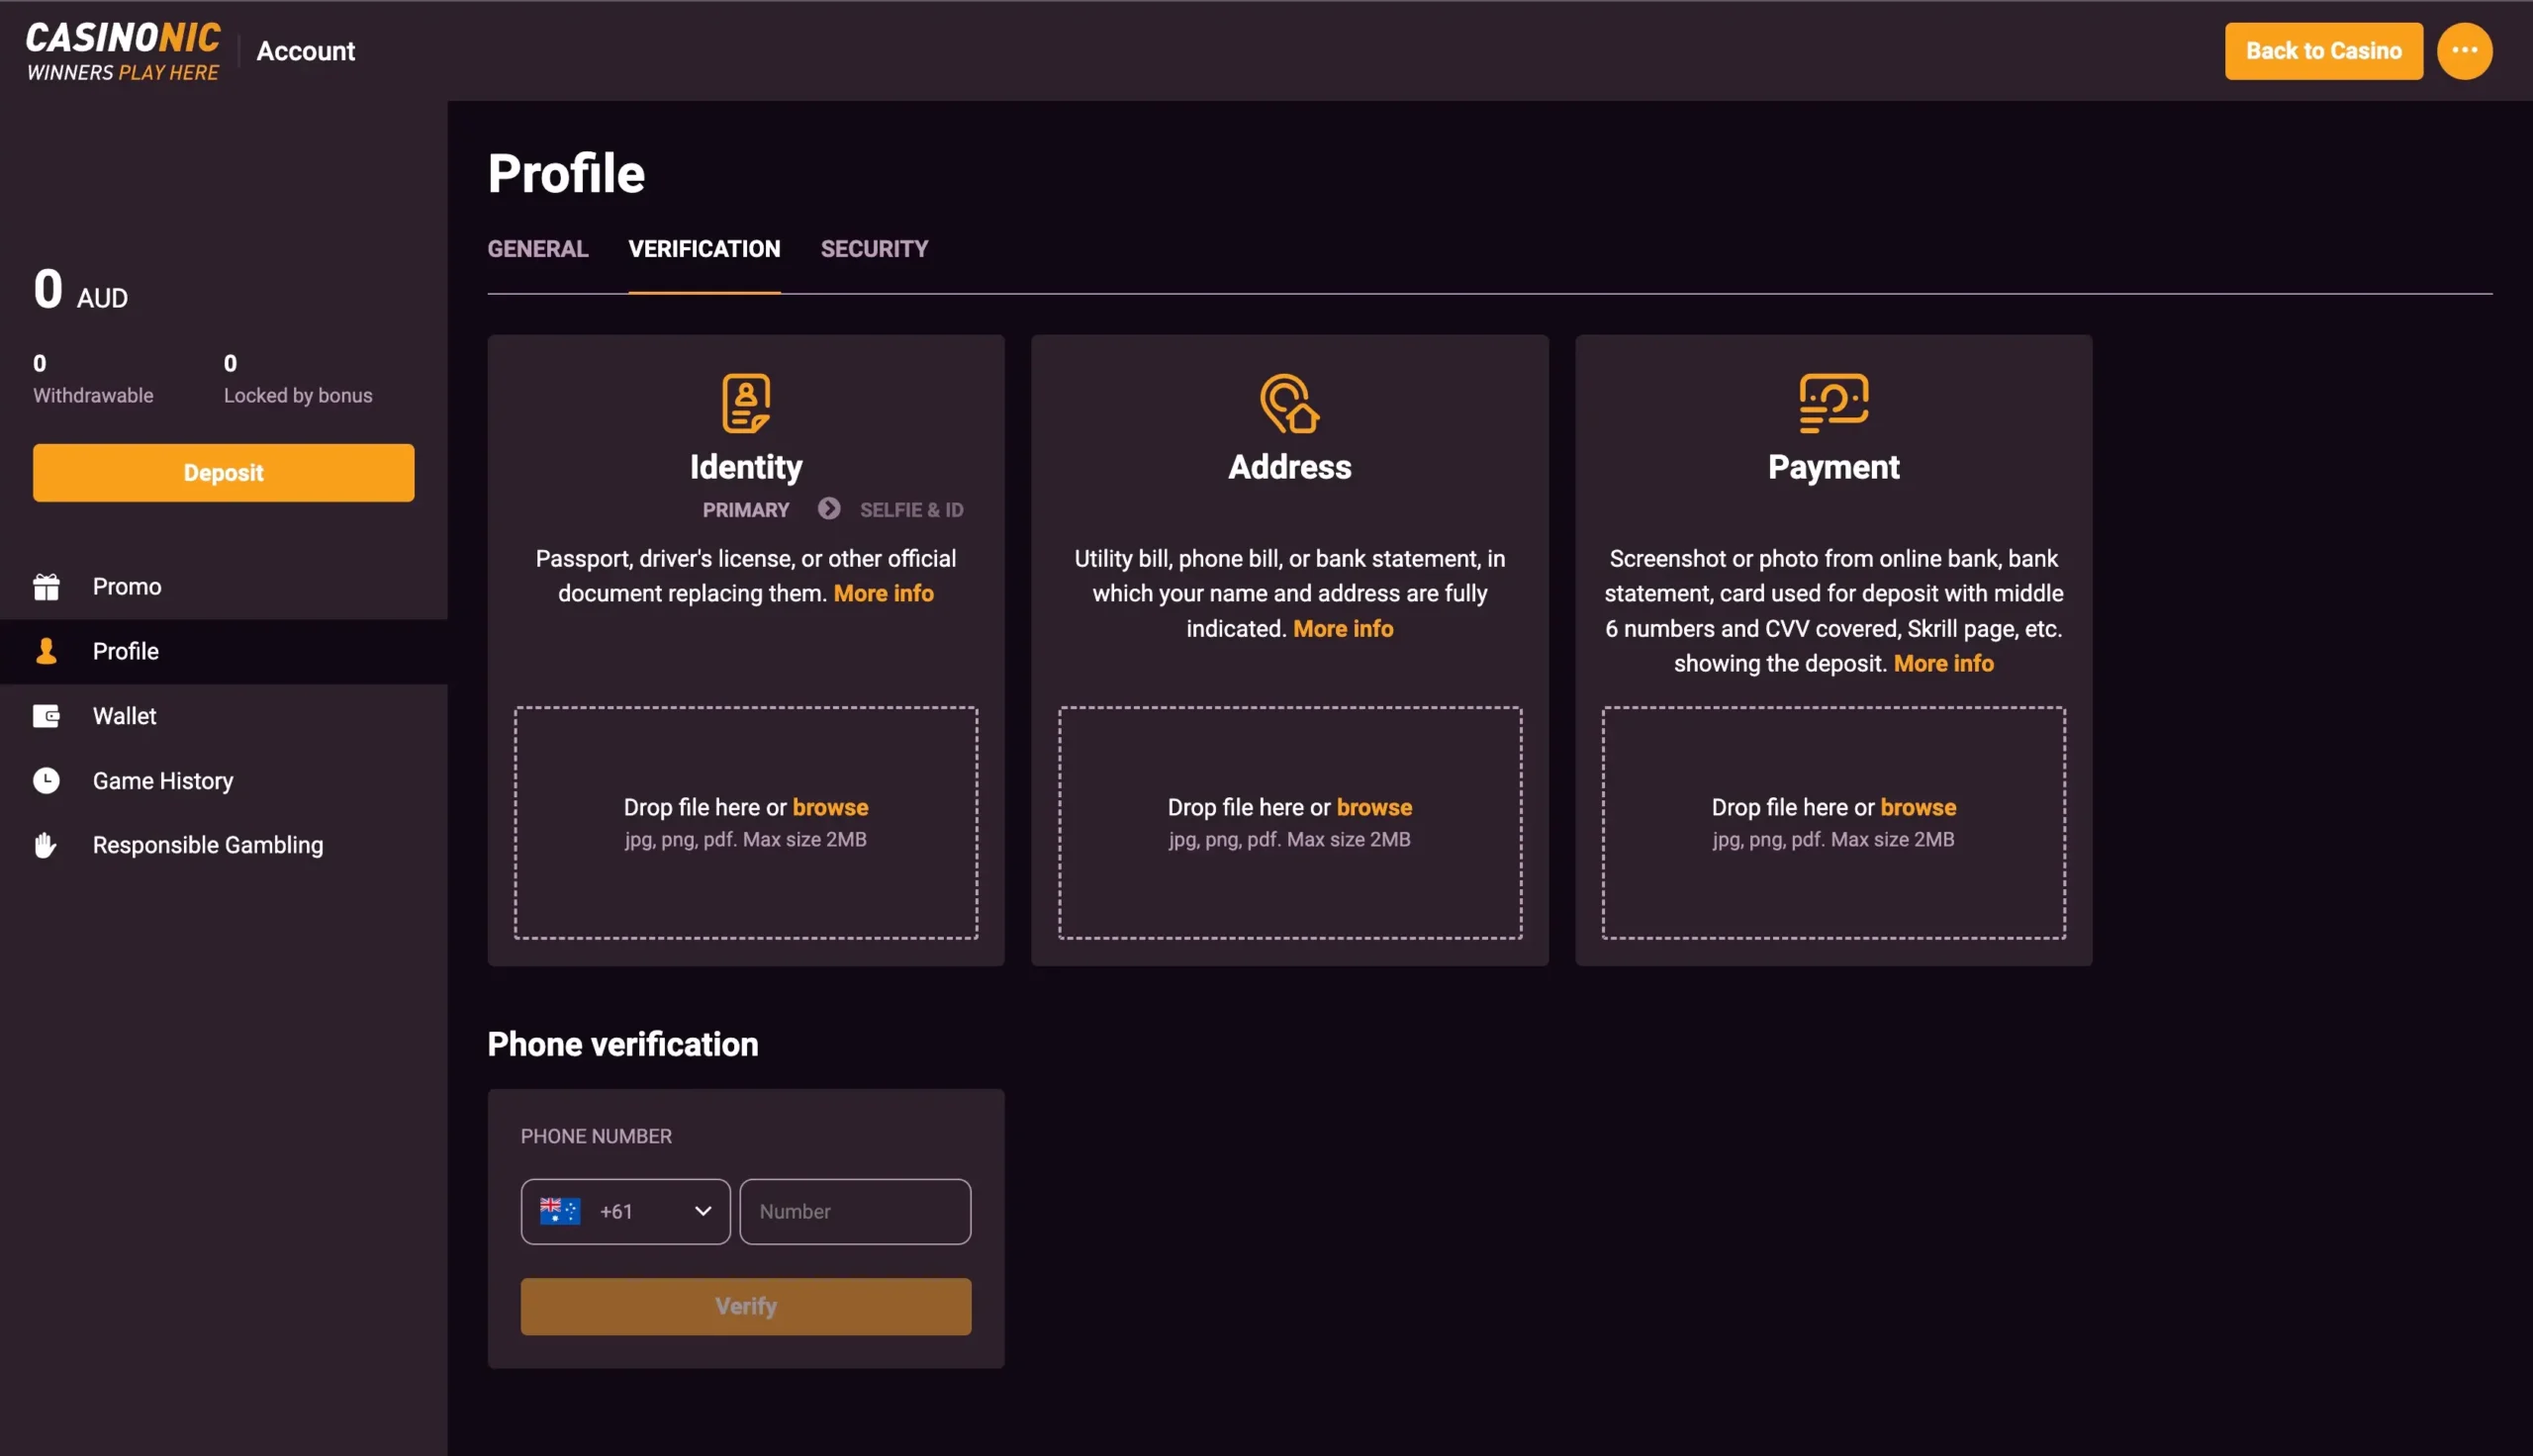The image size is (2533, 1456).
Task: Click Back to Casino button
Action: (x=2323, y=51)
